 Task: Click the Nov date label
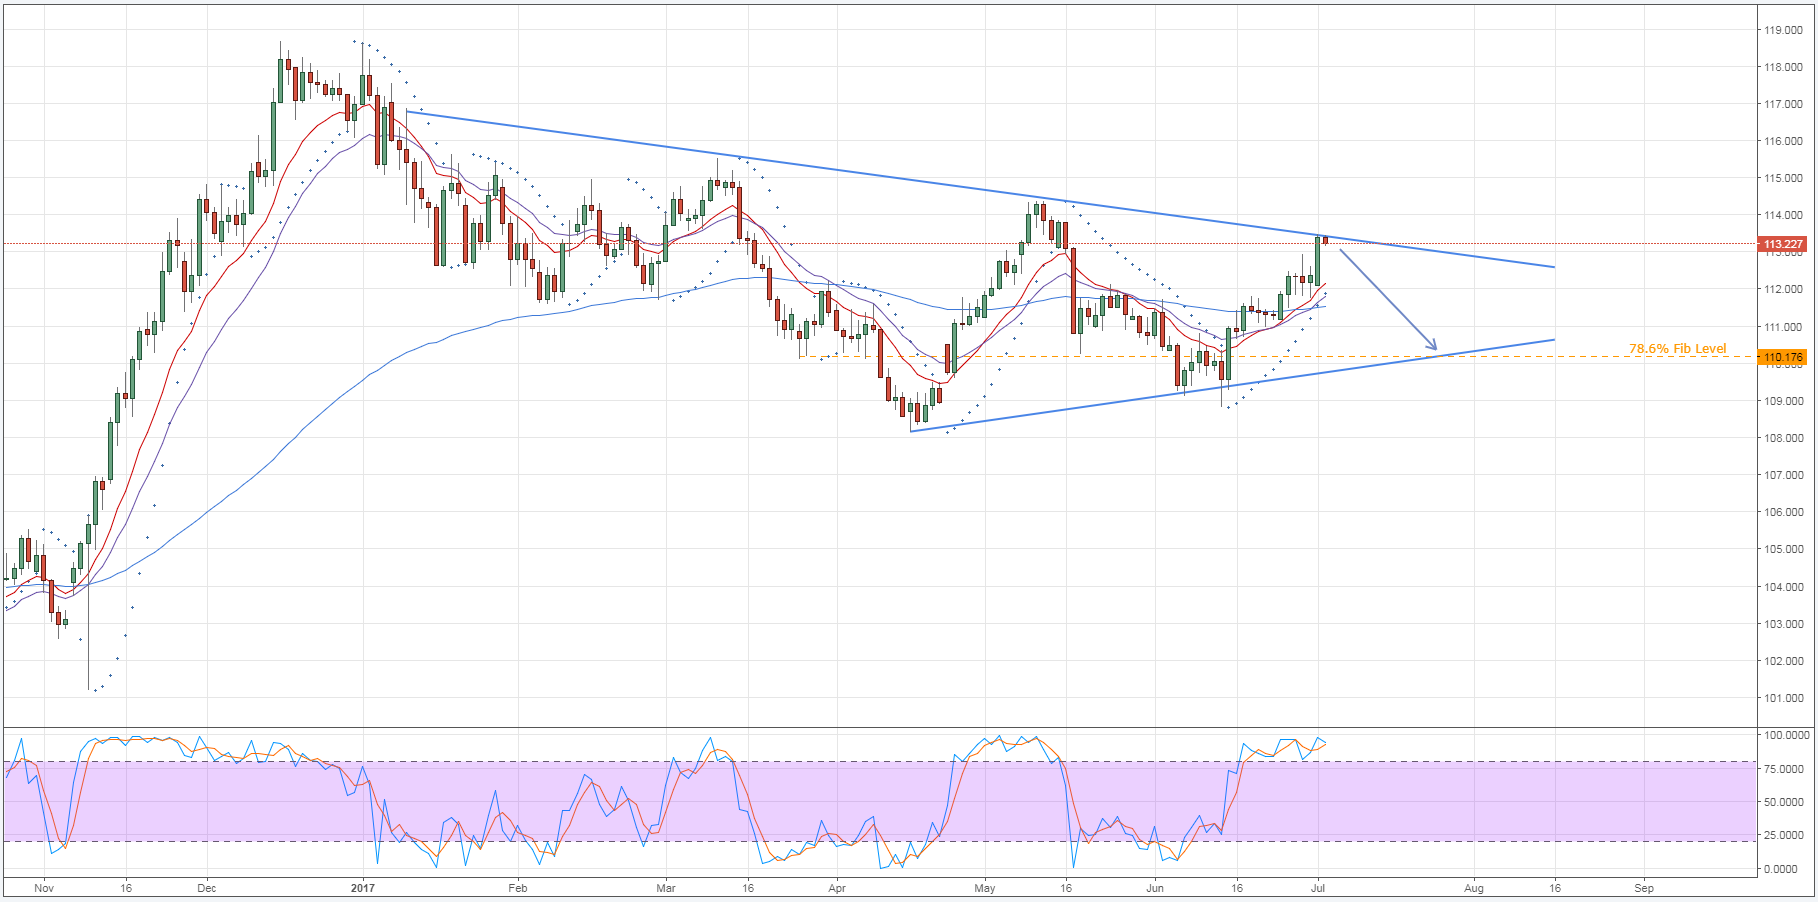pyautogui.click(x=43, y=887)
